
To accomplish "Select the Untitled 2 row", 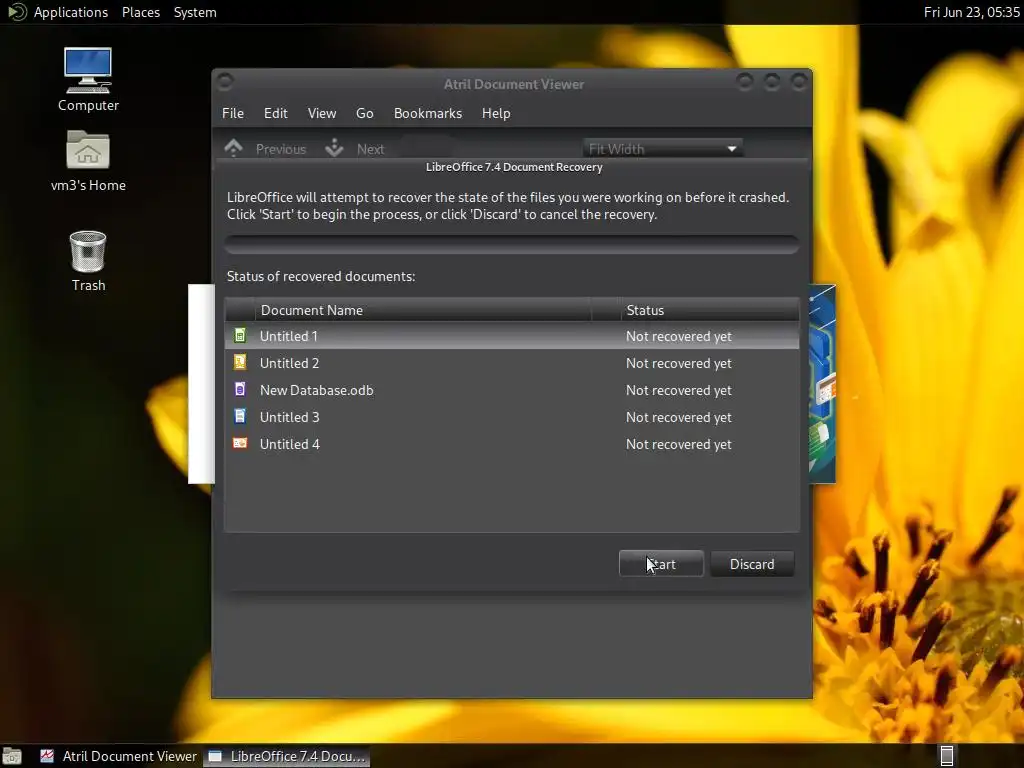I will pyautogui.click(x=511, y=362).
